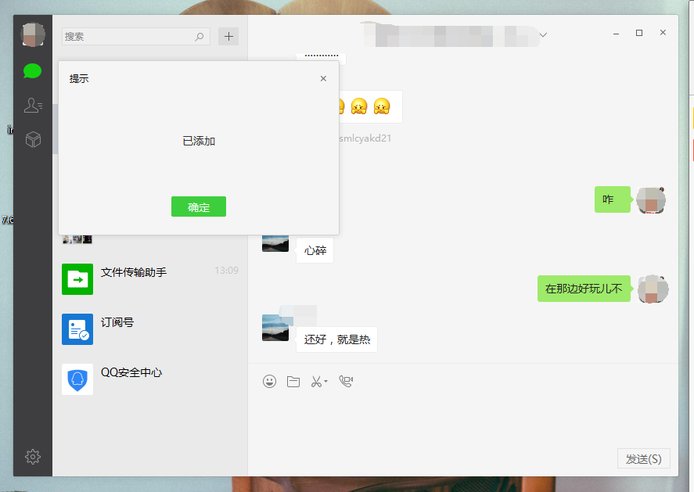Screen dimensions: 694x492
Task: Click the 发送(S) send button
Action: (x=644, y=459)
